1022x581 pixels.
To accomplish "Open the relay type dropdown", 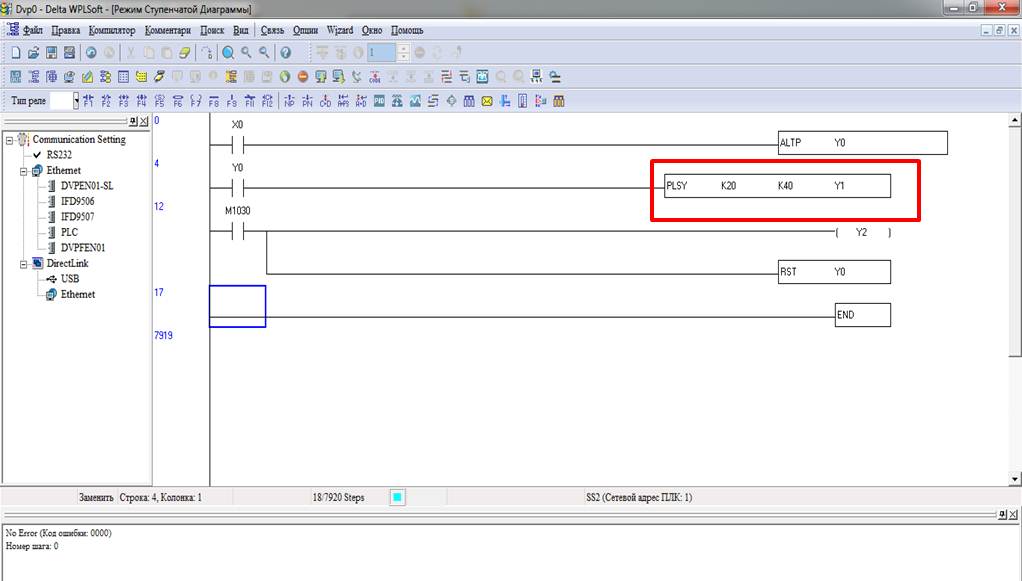I will tap(75, 100).
